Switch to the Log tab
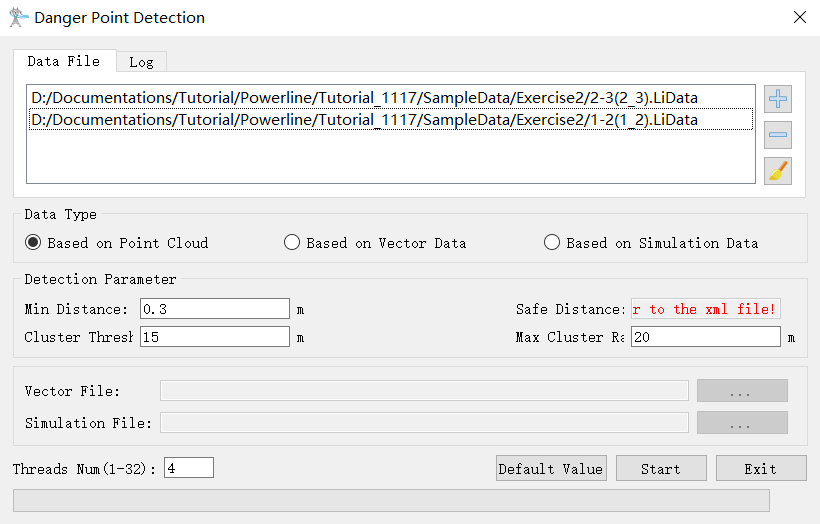Viewport: 820px width, 524px height. 141,62
